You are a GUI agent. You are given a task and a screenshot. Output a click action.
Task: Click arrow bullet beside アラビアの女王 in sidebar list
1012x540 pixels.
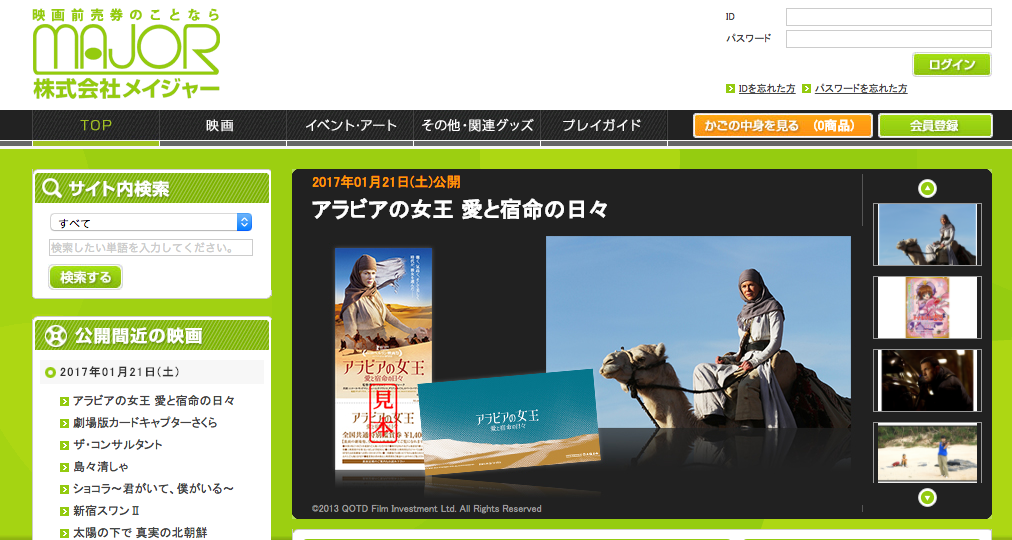click(64, 401)
